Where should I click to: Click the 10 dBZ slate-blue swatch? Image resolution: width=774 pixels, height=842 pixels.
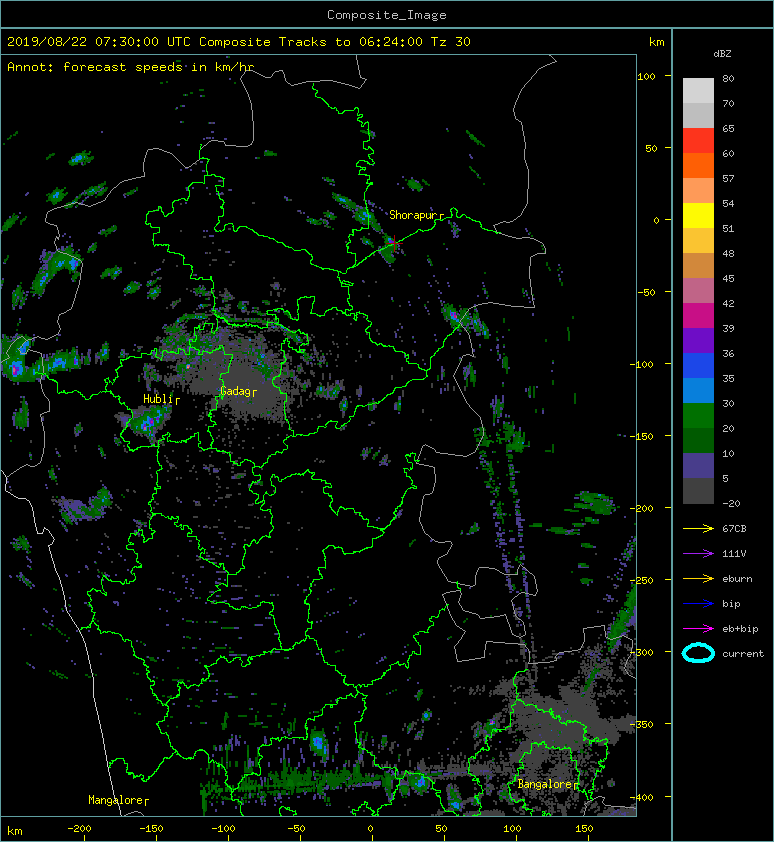coord(698,466)
